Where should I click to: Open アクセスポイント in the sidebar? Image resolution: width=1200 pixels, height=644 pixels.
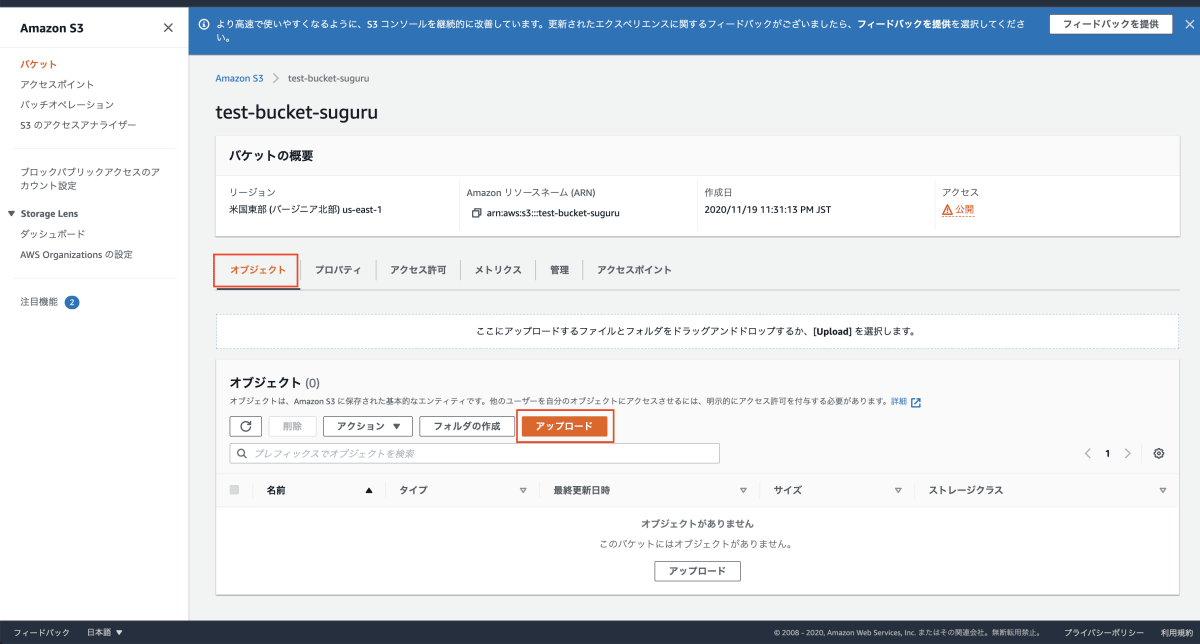(57, 84)
